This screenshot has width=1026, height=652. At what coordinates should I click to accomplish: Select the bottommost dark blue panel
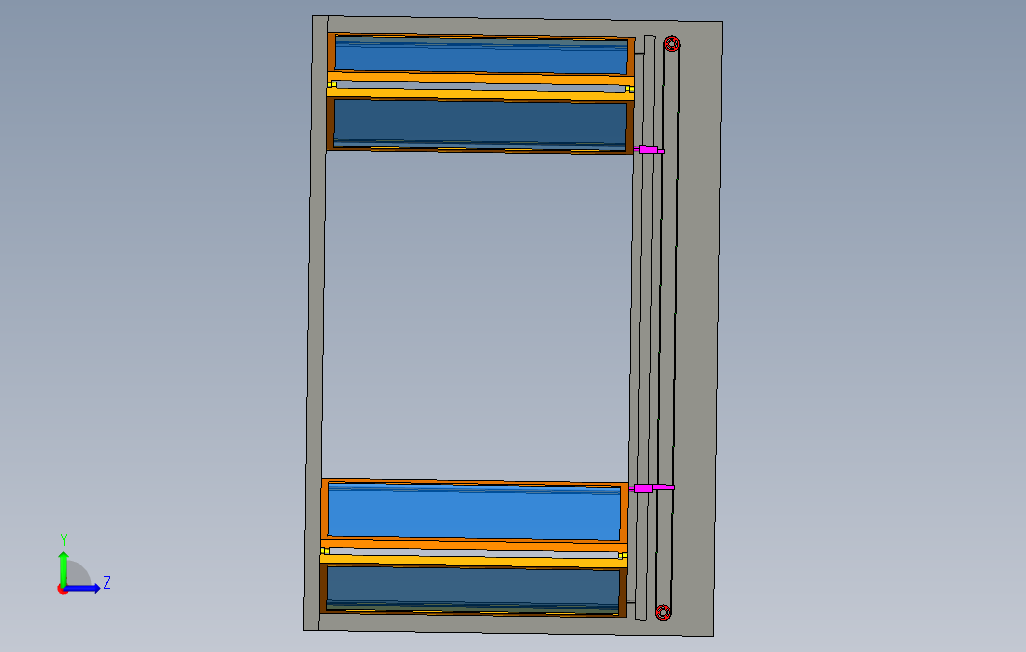(x=472, y=589)
